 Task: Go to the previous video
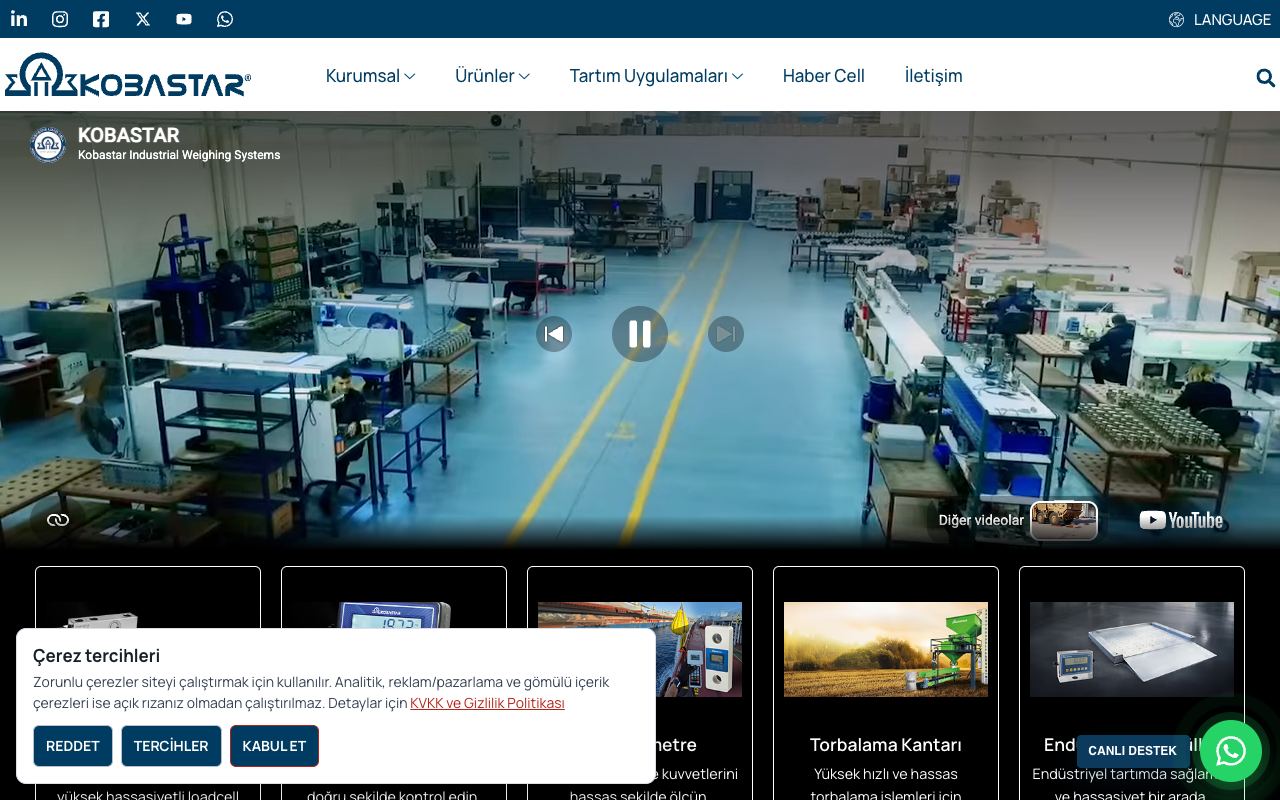554,334
